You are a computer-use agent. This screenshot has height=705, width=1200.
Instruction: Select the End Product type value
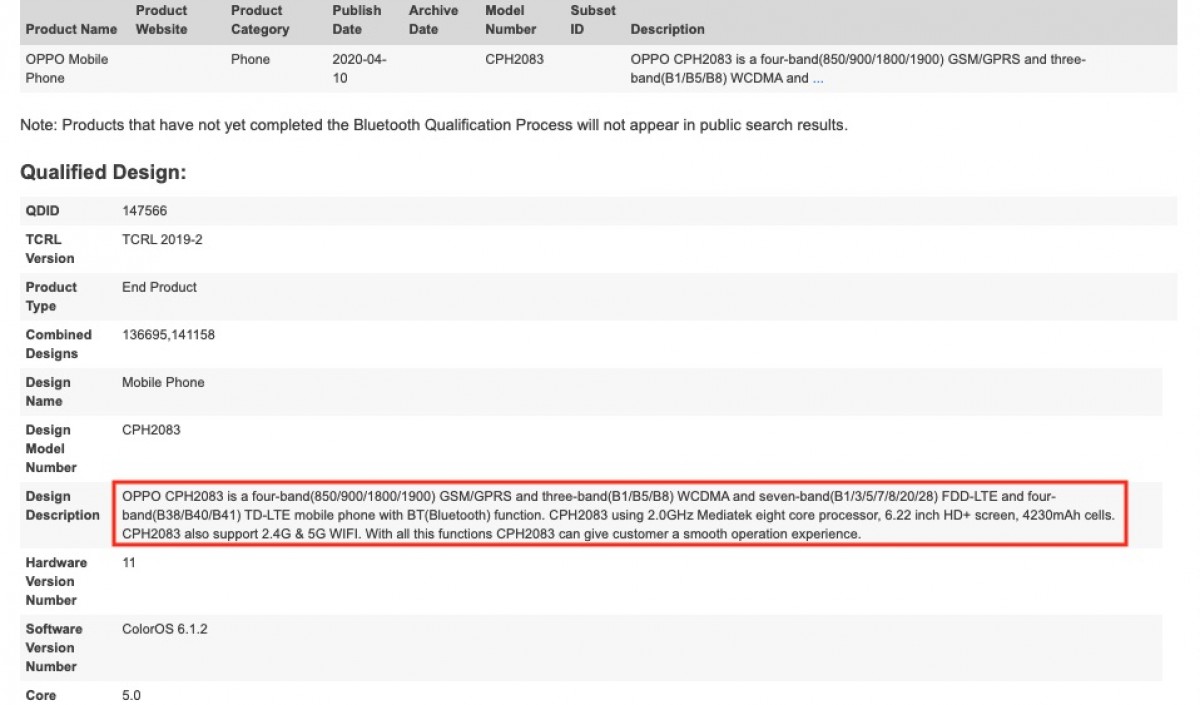point(159,287)
